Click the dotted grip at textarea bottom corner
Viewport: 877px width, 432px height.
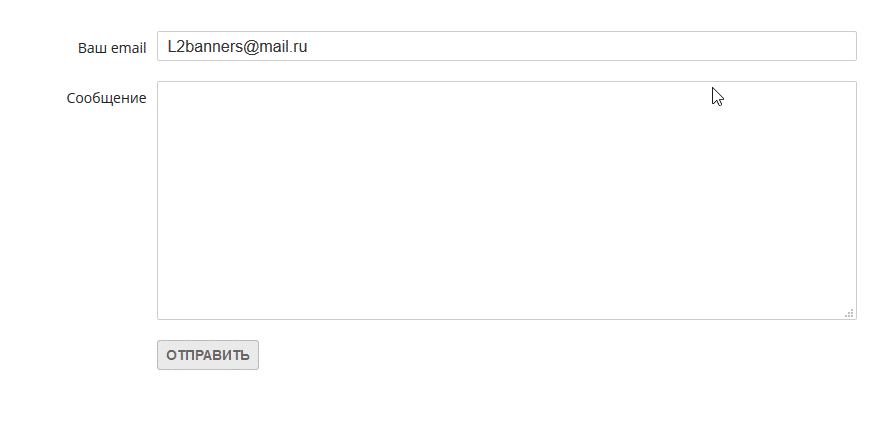point(849,313)
